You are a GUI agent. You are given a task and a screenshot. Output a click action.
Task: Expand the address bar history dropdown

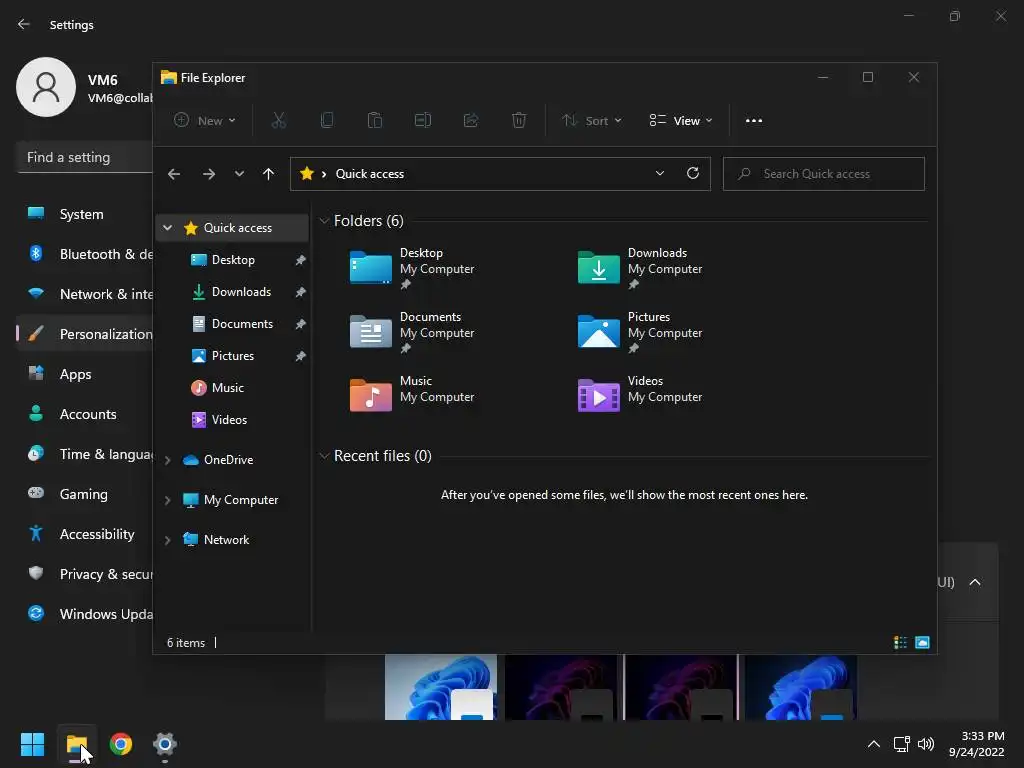tap(660, 173)
